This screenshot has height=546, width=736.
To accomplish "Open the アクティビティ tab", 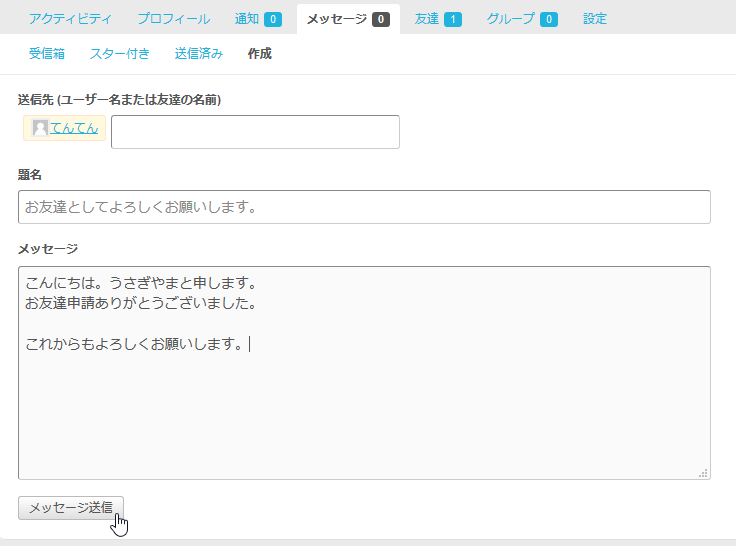I will click(x=70, y=19).
